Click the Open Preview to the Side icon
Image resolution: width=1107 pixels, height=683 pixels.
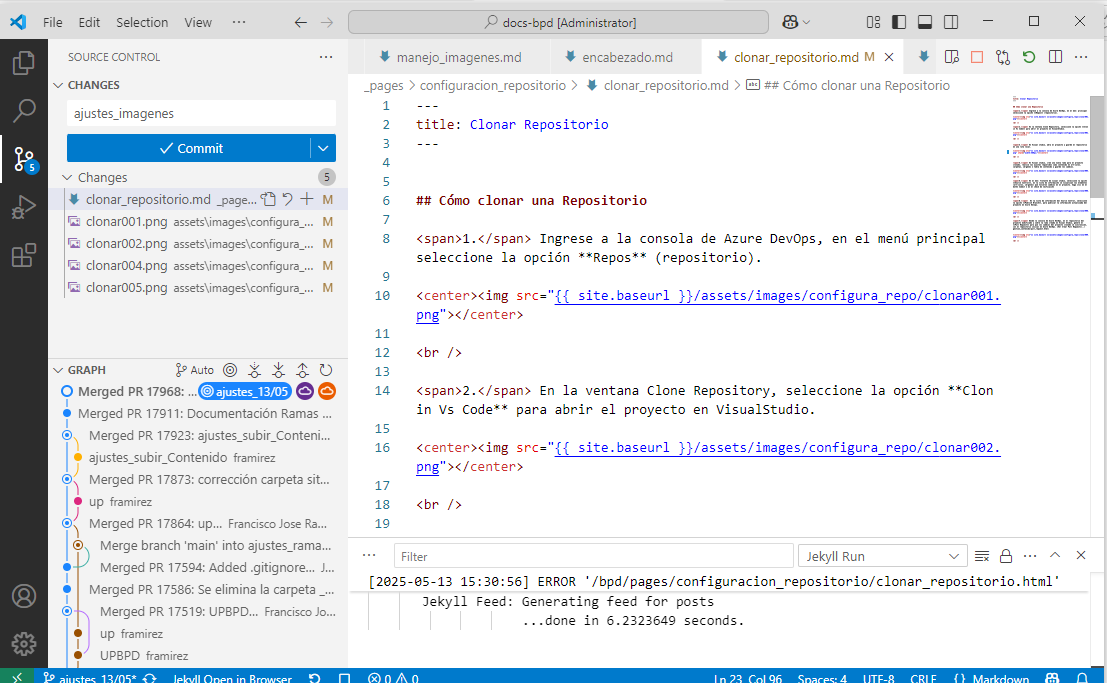pyautogui.click(x=952, y=57)
